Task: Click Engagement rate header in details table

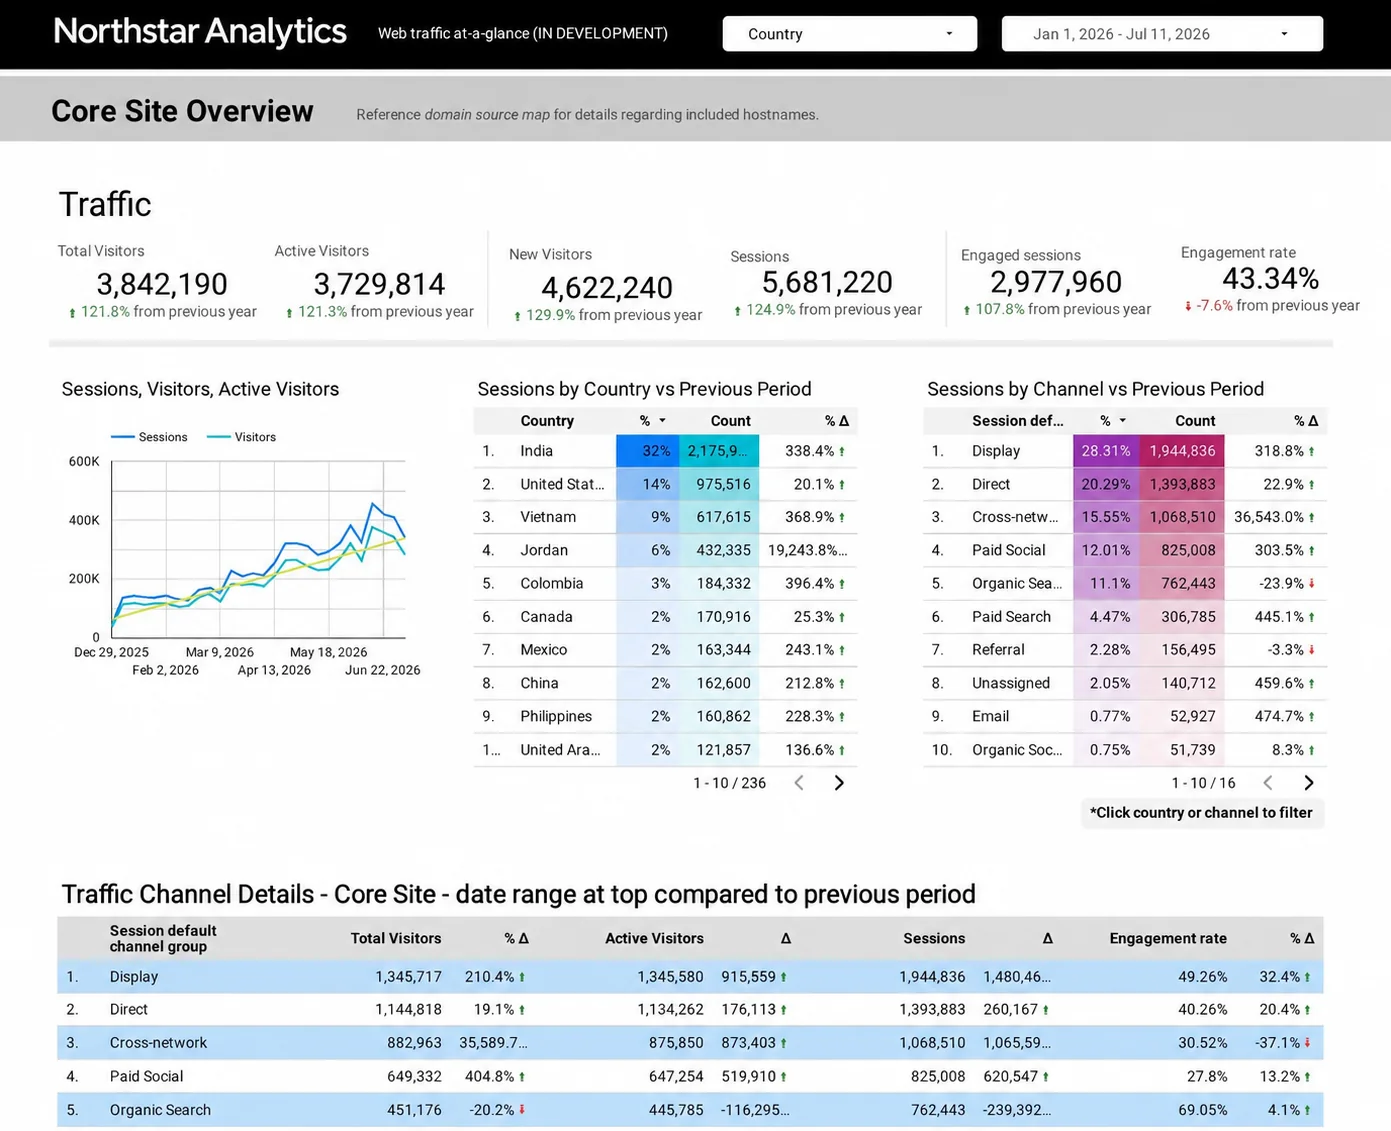Action: coord(1168,938)
